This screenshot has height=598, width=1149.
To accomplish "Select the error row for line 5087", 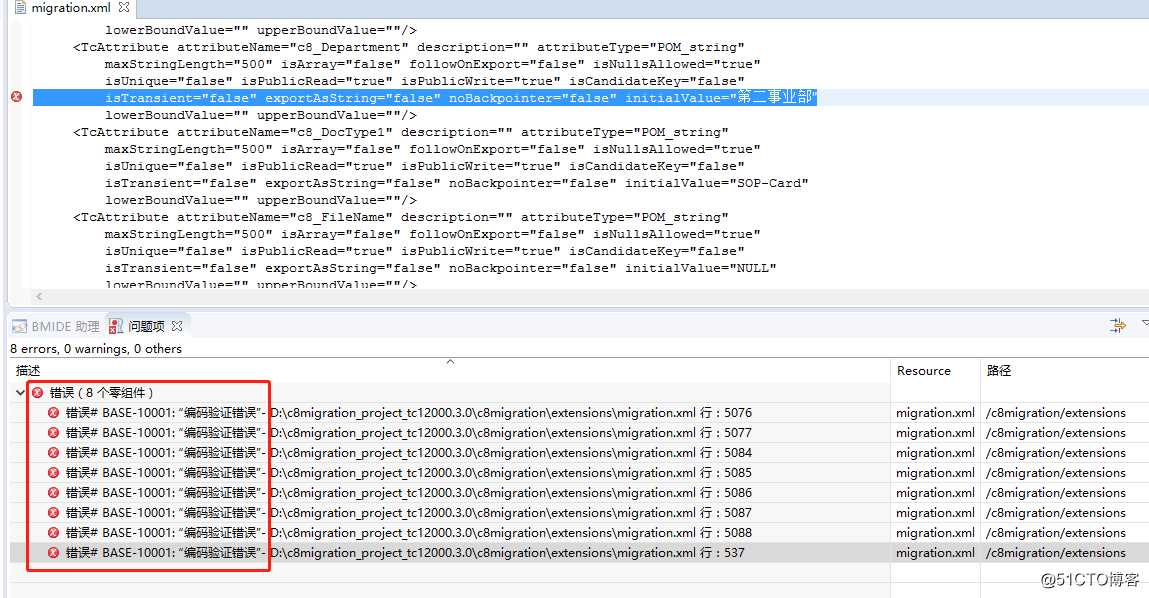I will tap(579, 512).
